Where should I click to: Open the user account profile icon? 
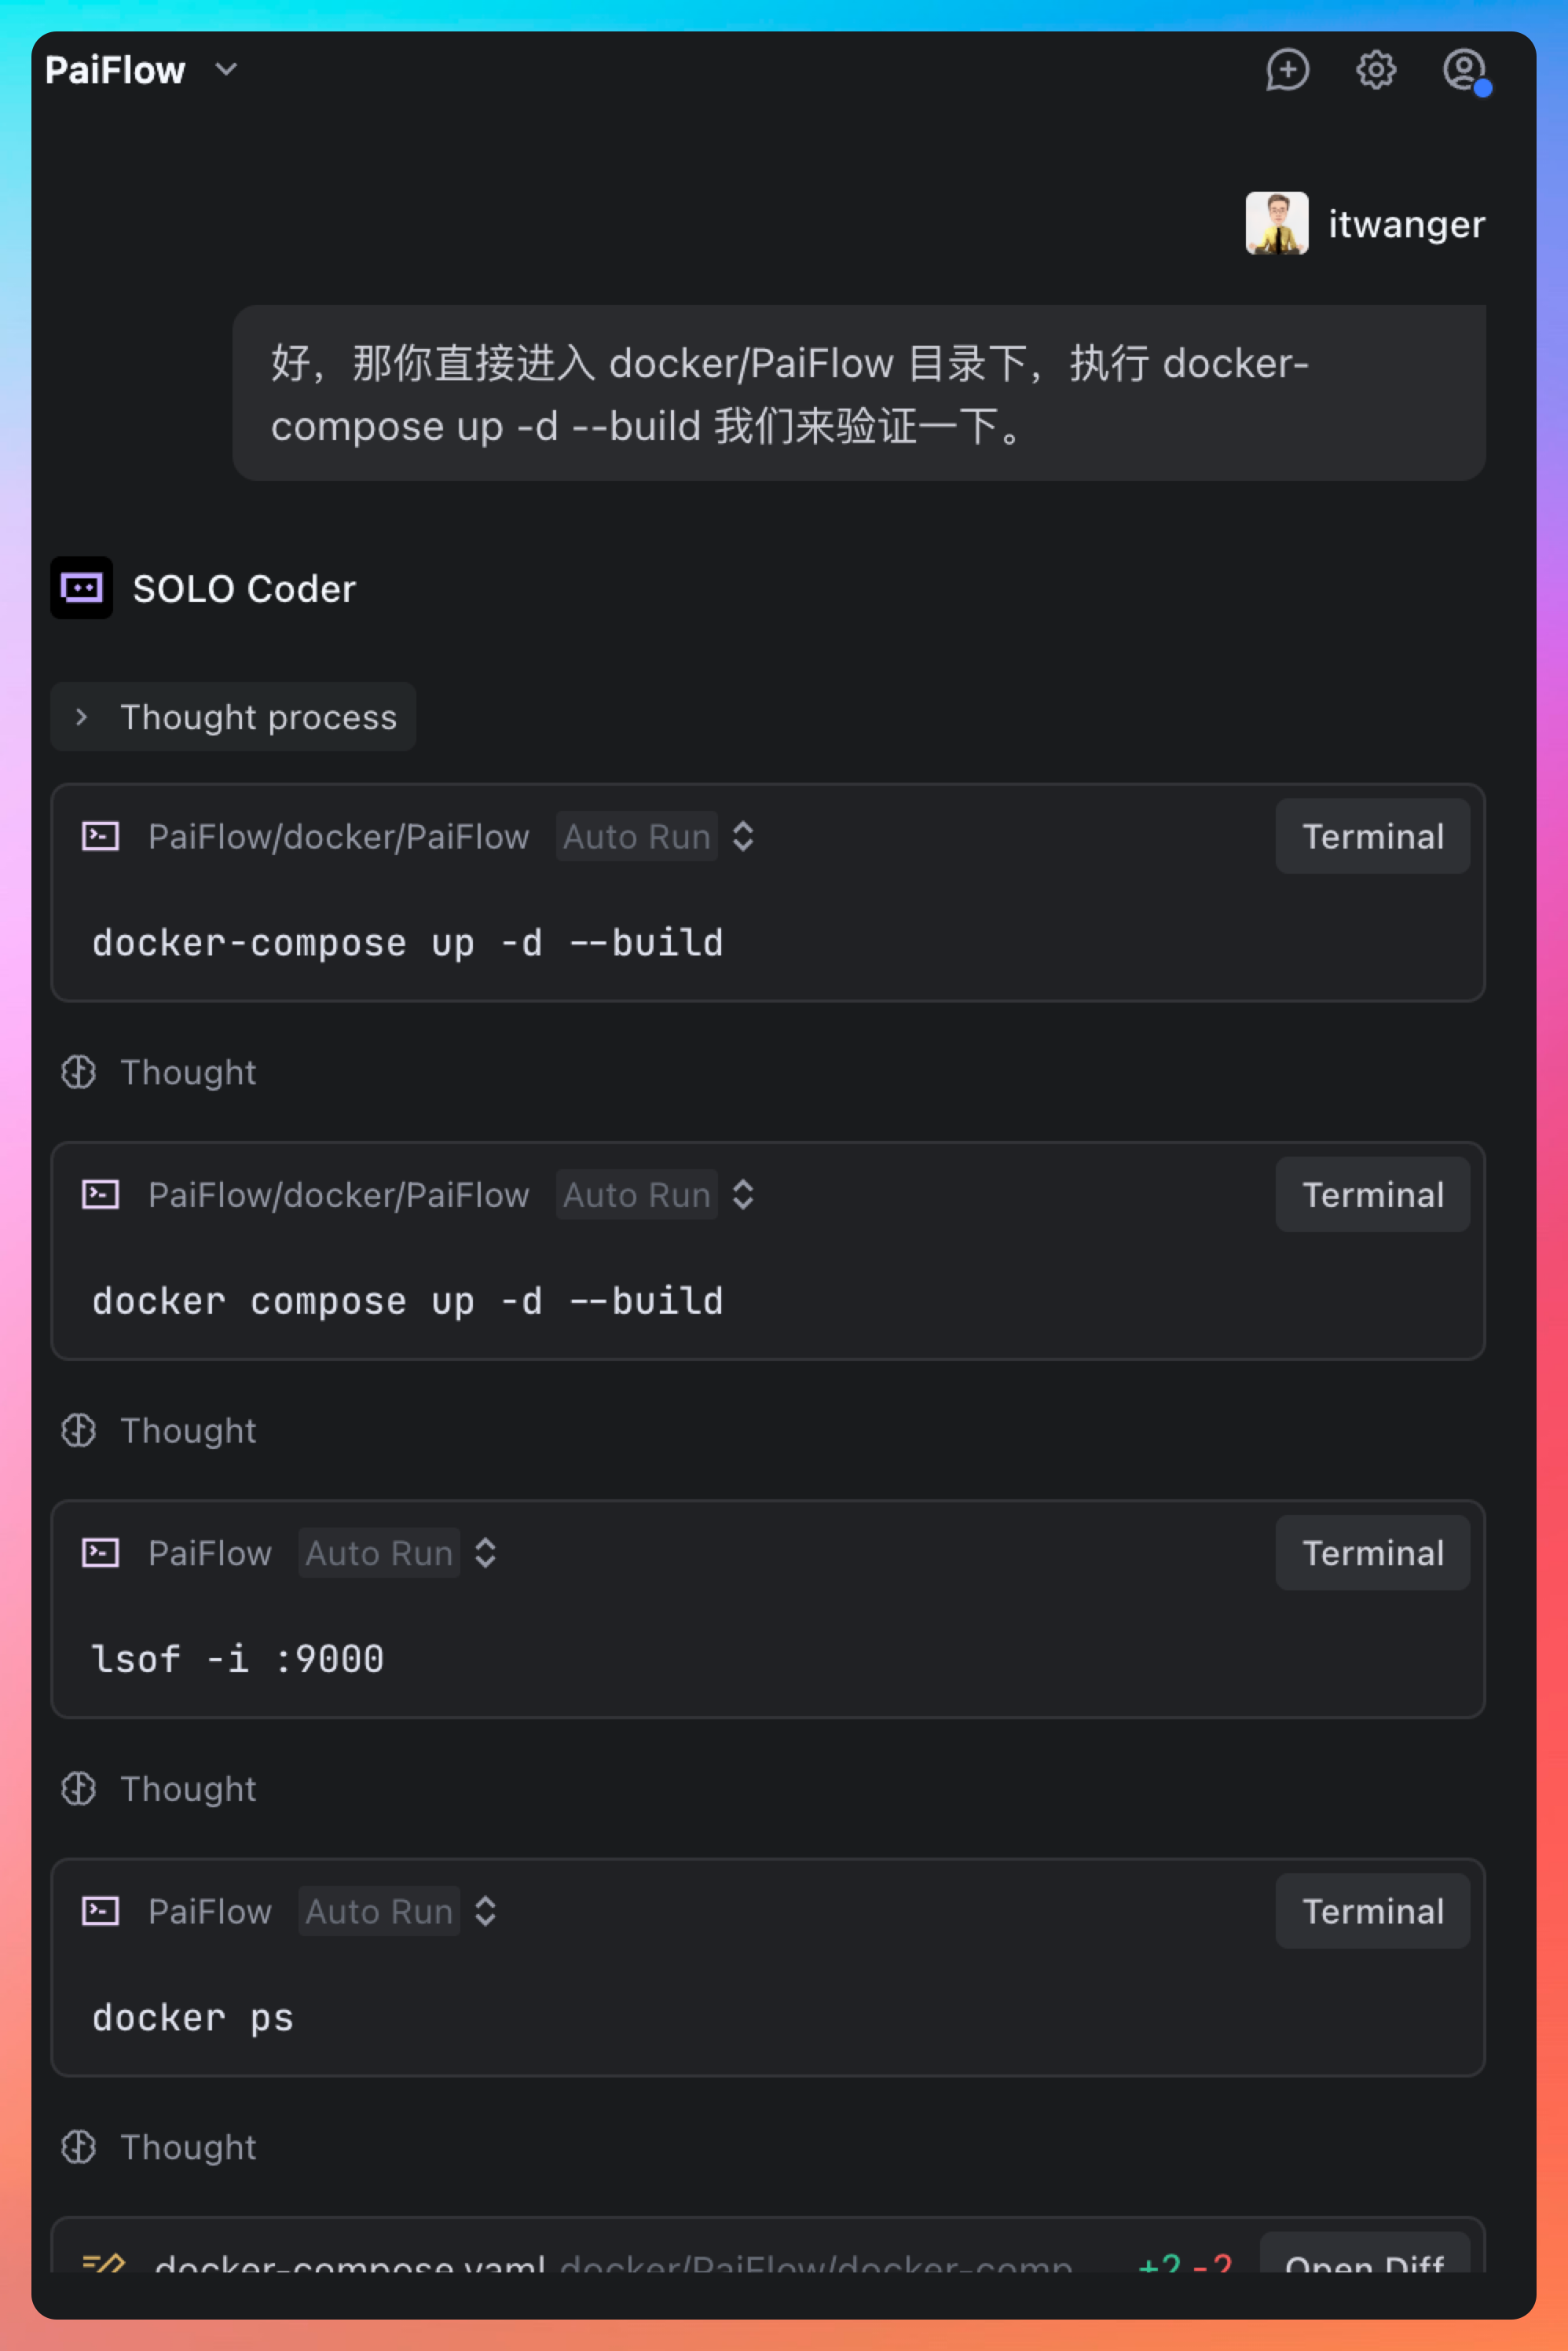tap(1464, 70)
